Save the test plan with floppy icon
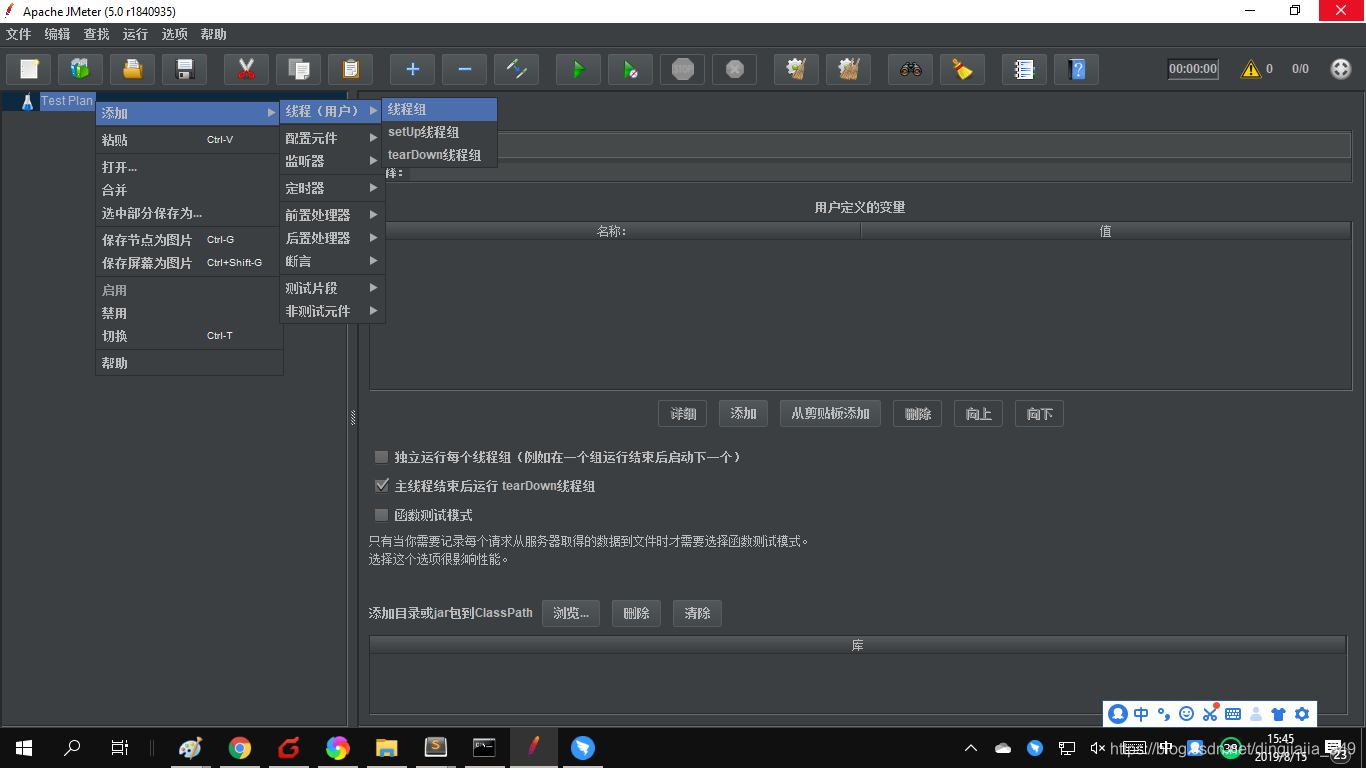 click(185, 69)
